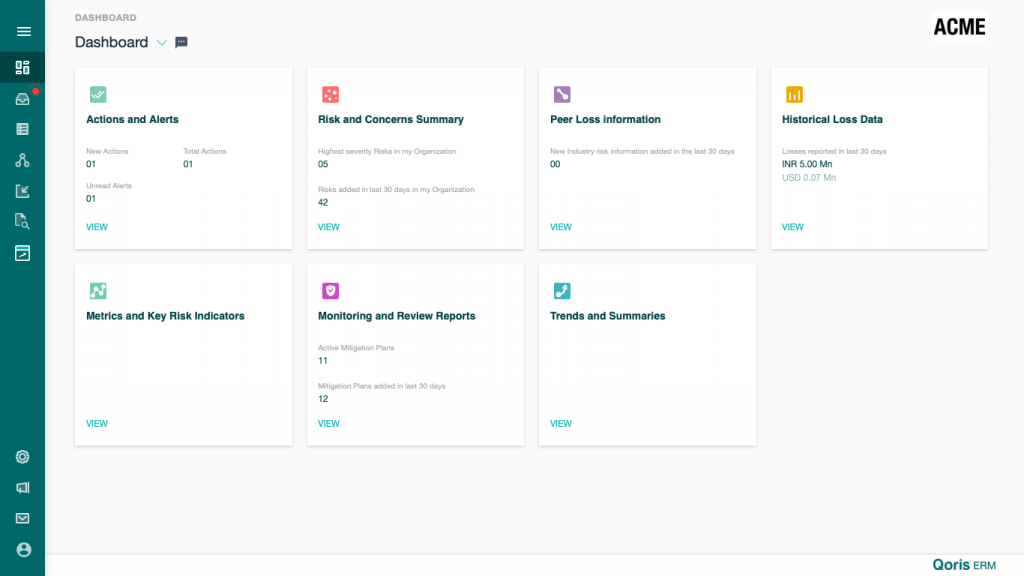Click the Metrics and Key Risk Indicators title
Viewport: 1024px width, 576px height.
165,316
